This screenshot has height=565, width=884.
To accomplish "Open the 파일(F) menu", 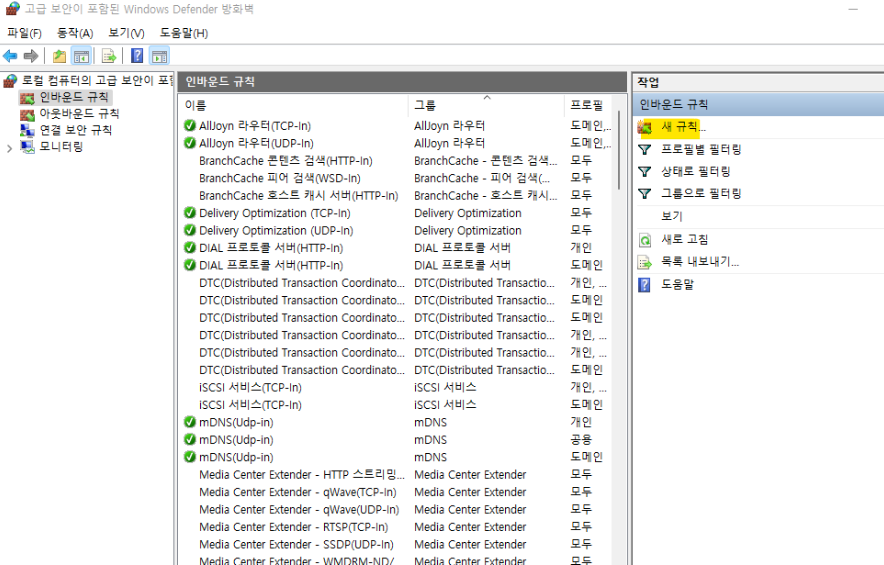I will [x=24, y=33].
